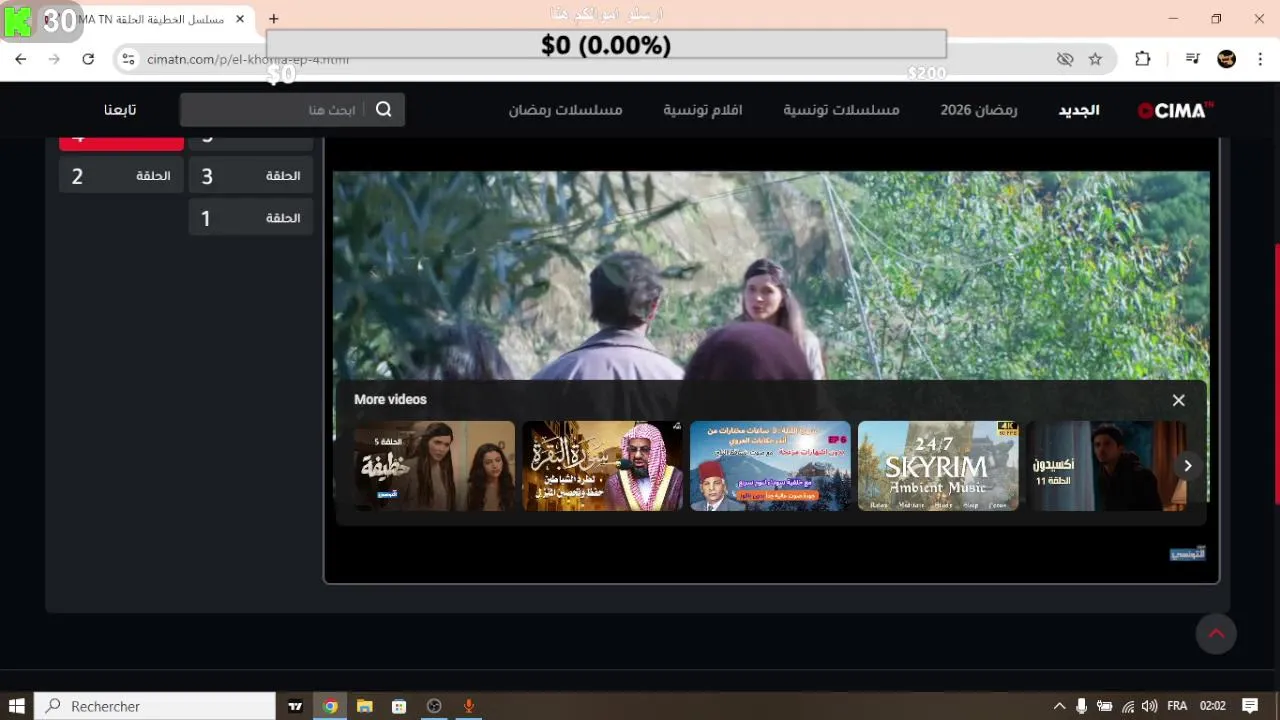Open the مسلسلات رمضان menu item
Viewport: 1280px width, 720px height.
[566, 110]
